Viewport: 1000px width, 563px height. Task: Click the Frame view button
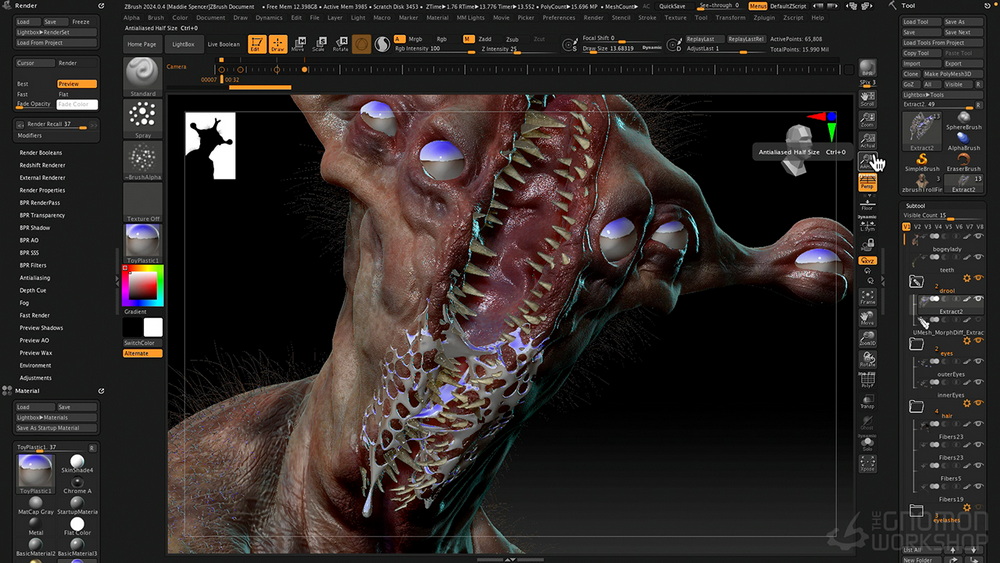pos(867,297)
